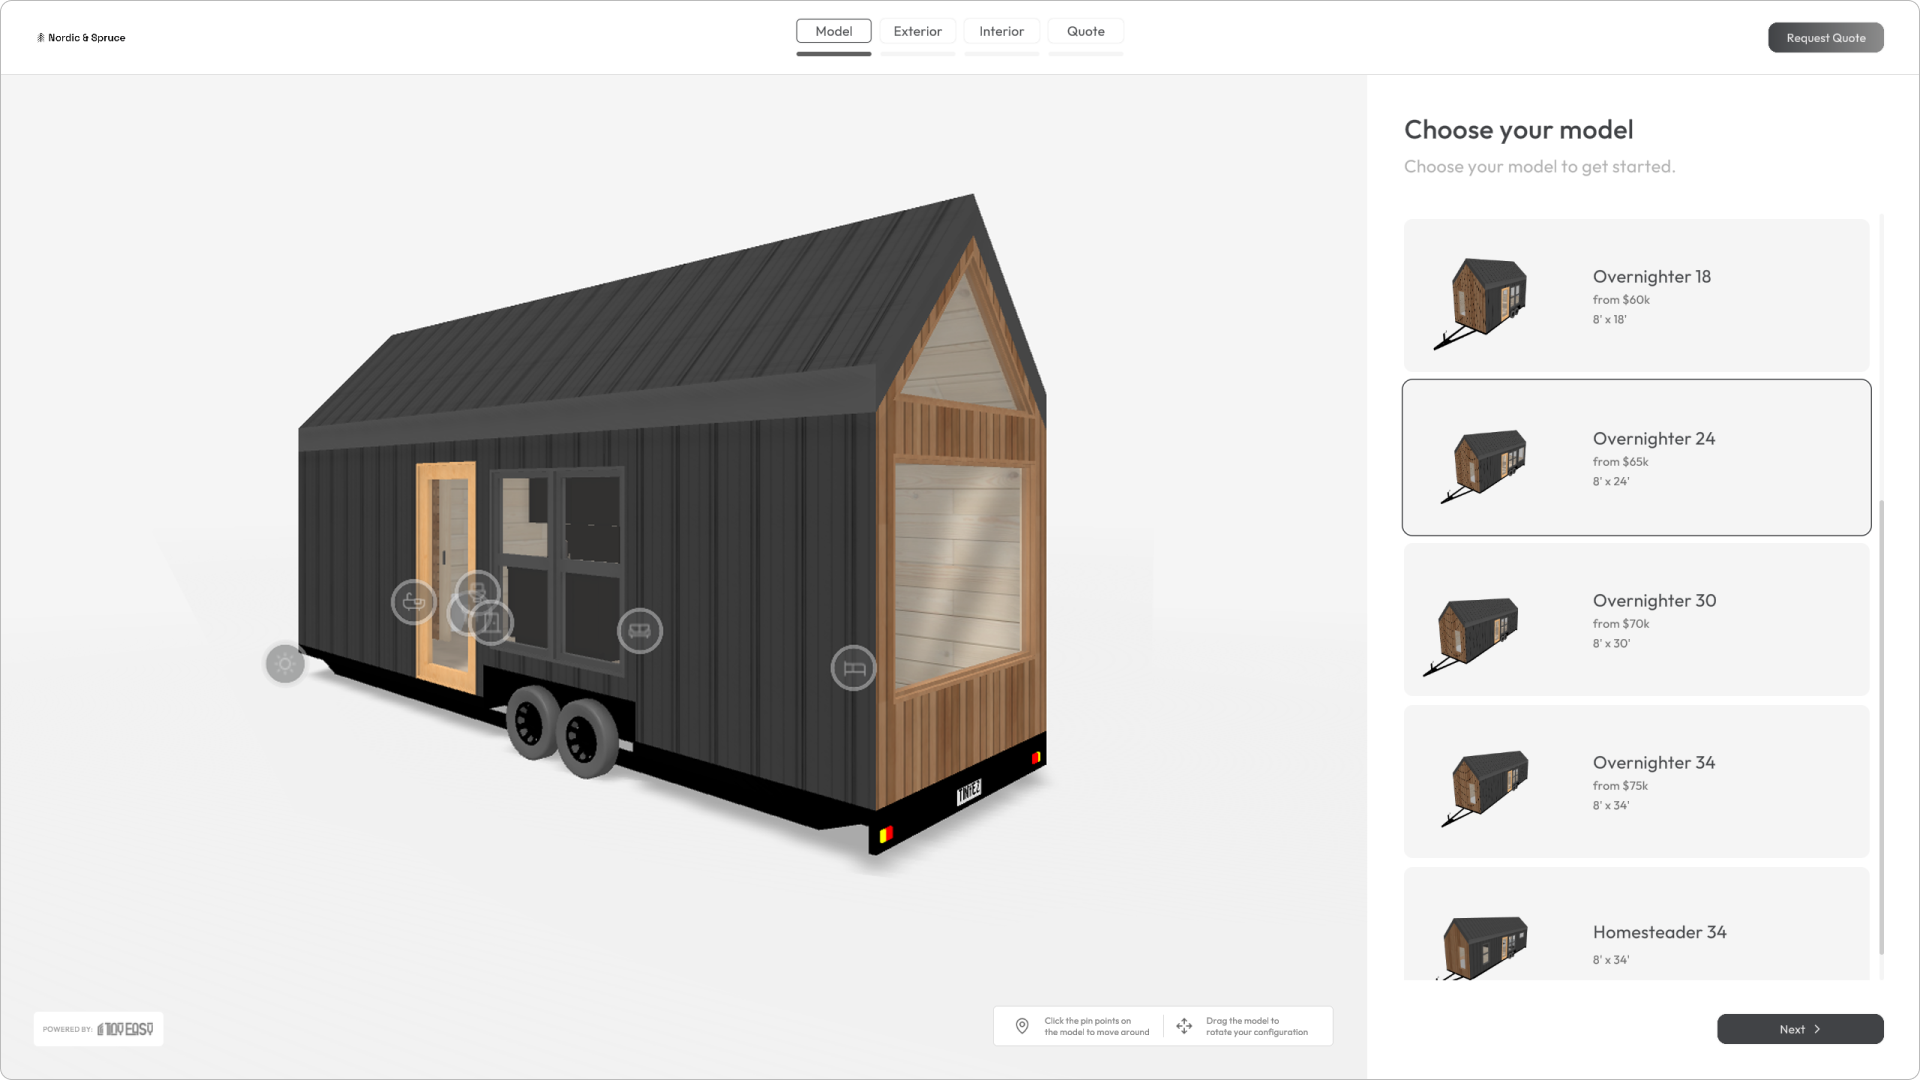Click the door pin point icon
Image resolution: width=1920 pixels, height=1080 pixels.
(x=495, y=625)
